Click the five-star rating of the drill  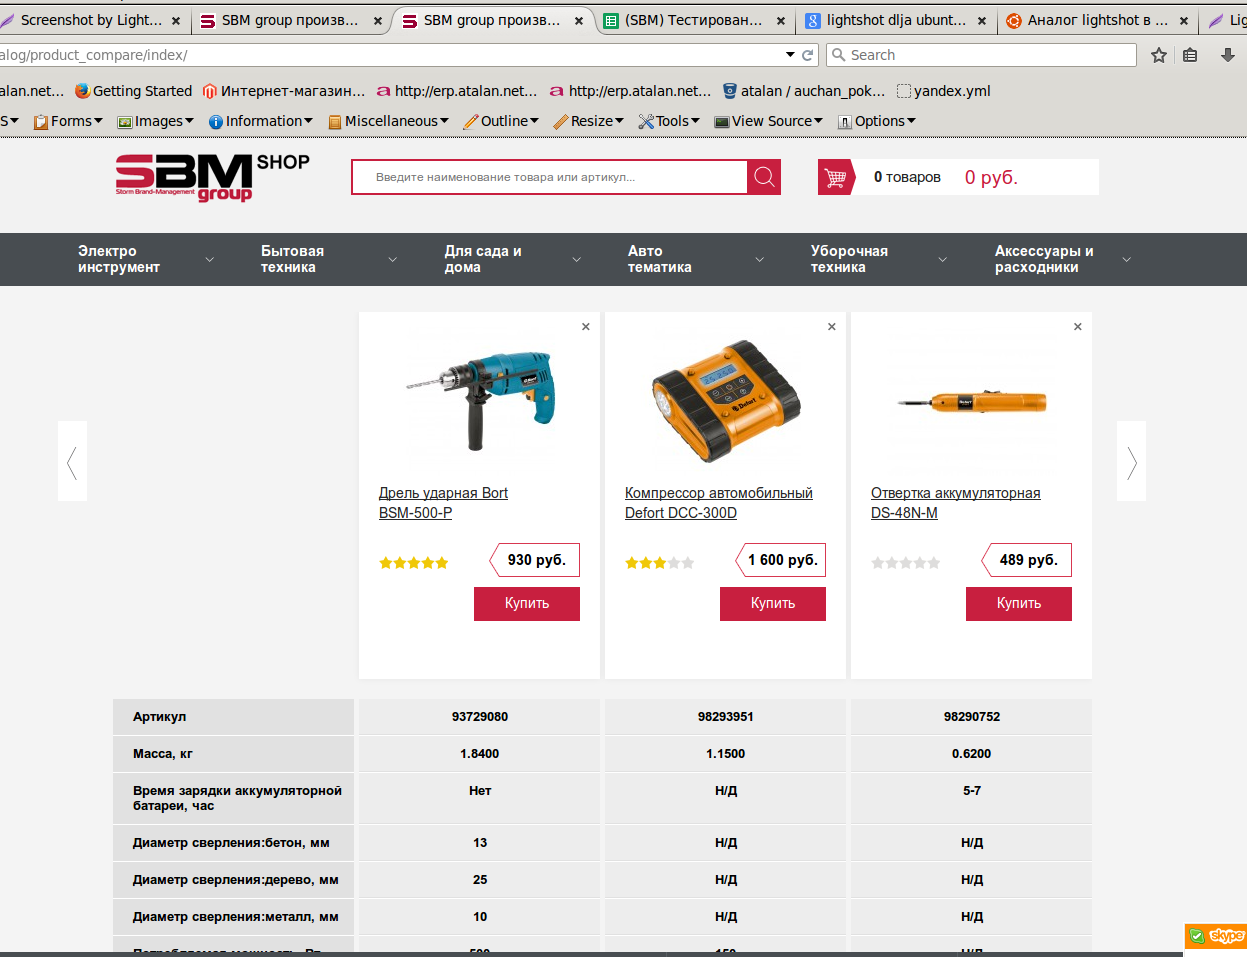tap(414, 563)
